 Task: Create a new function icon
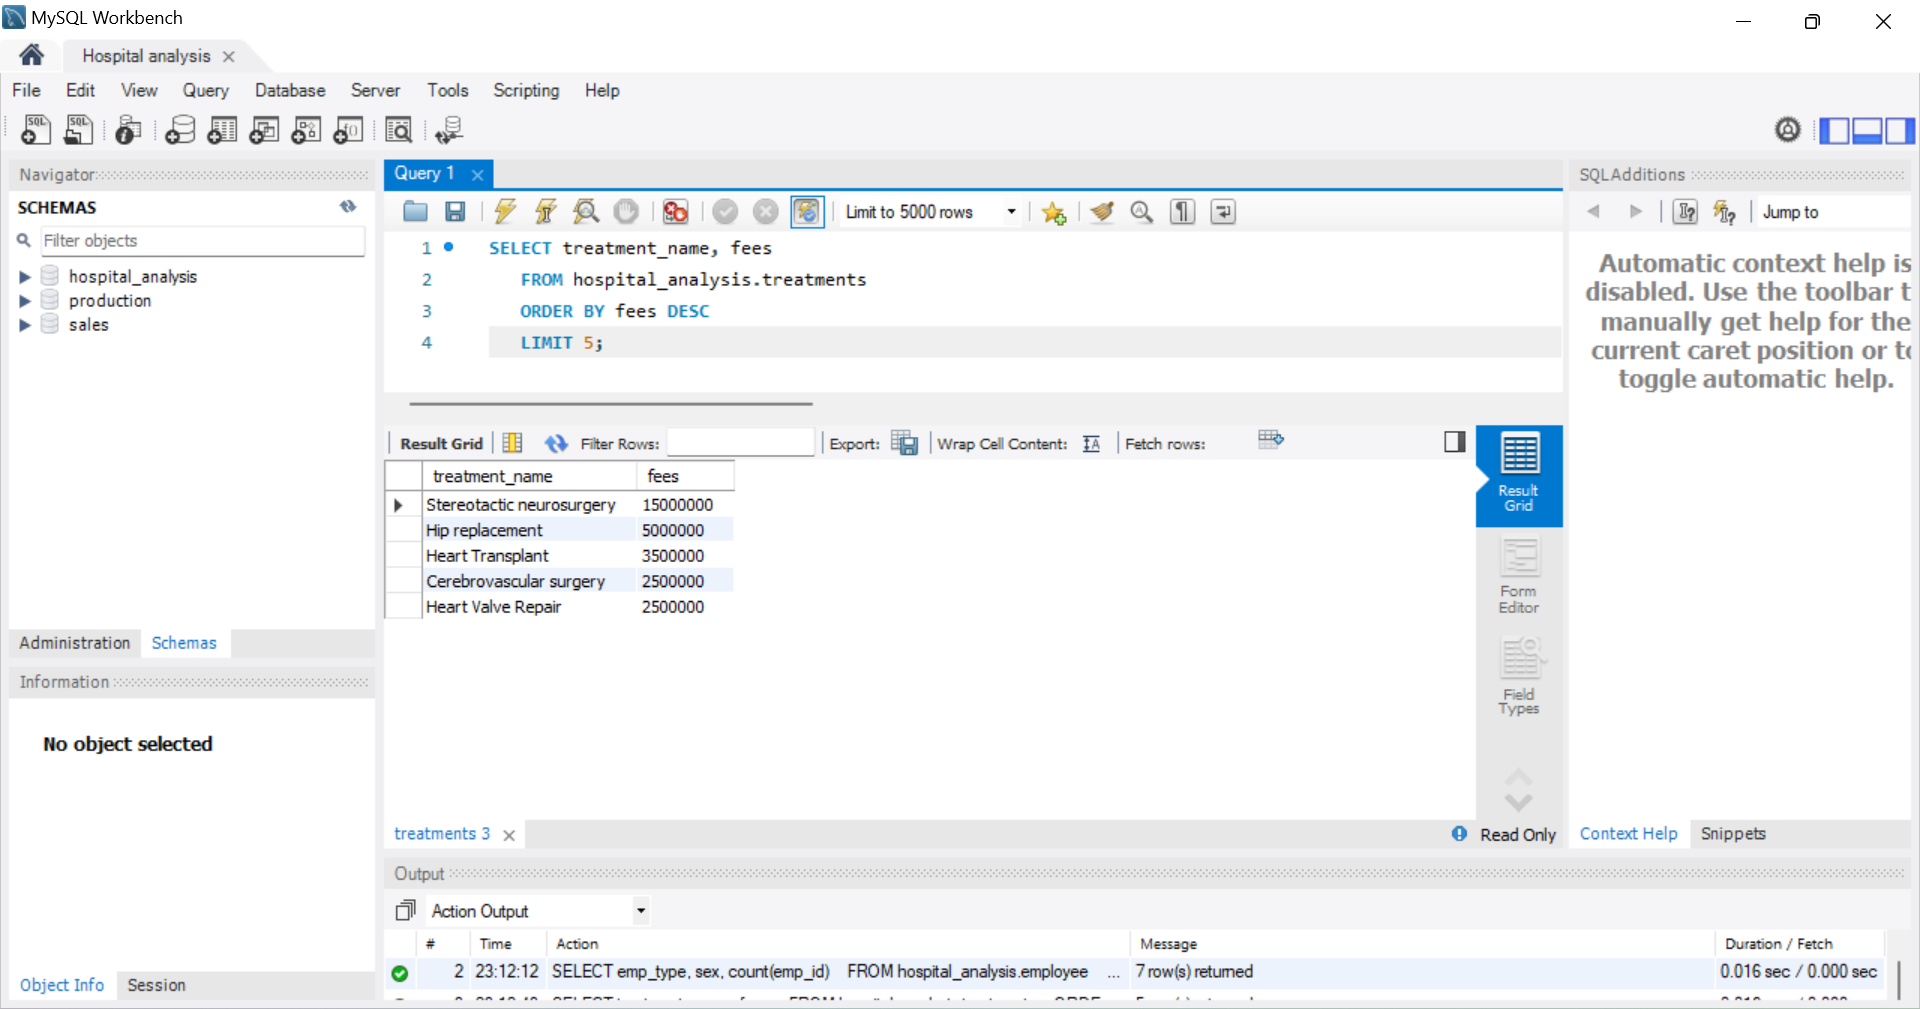pyautogui.click(x=348, y=130)
